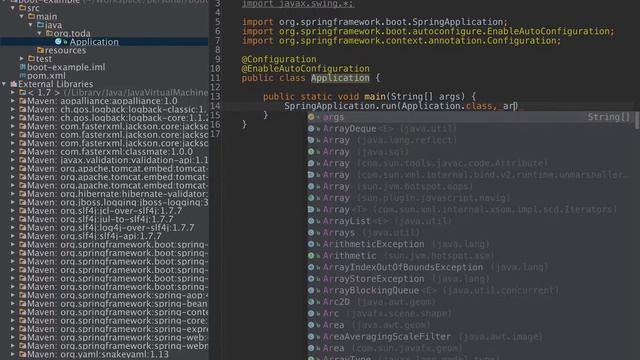Select Maven ch.qos.logback:logback-classic entry
The width and height of the screenshot is (640, 360).
tap(118, 109)
